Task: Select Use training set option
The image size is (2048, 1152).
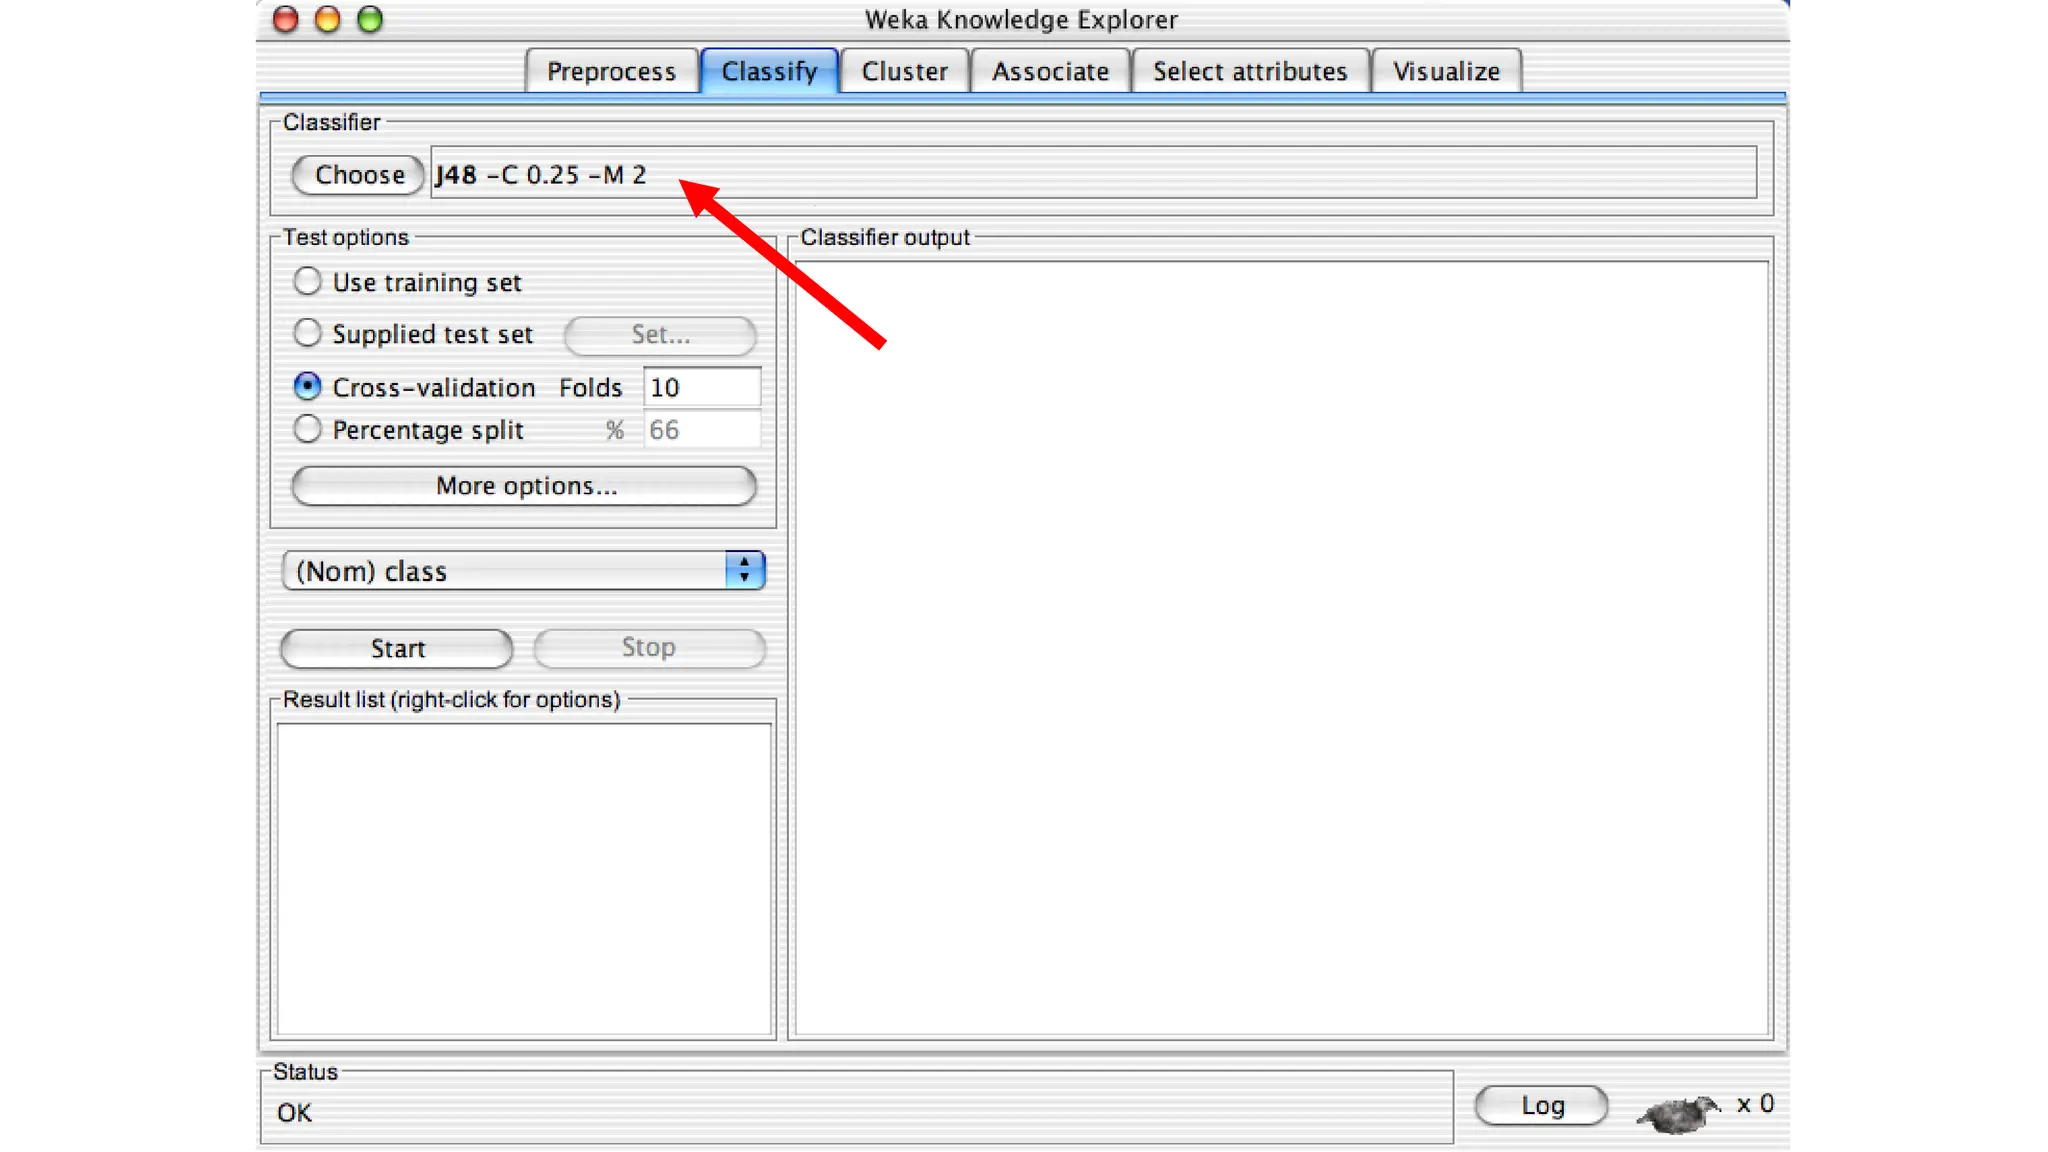Action: click(308, 281)
